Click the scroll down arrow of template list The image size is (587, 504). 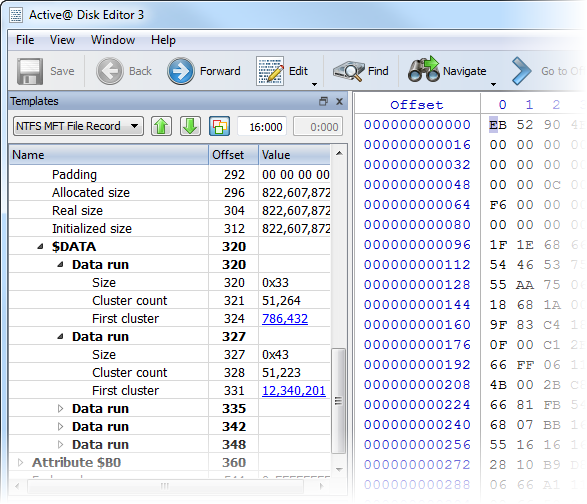pyautogui.click(x=339, y=469)
